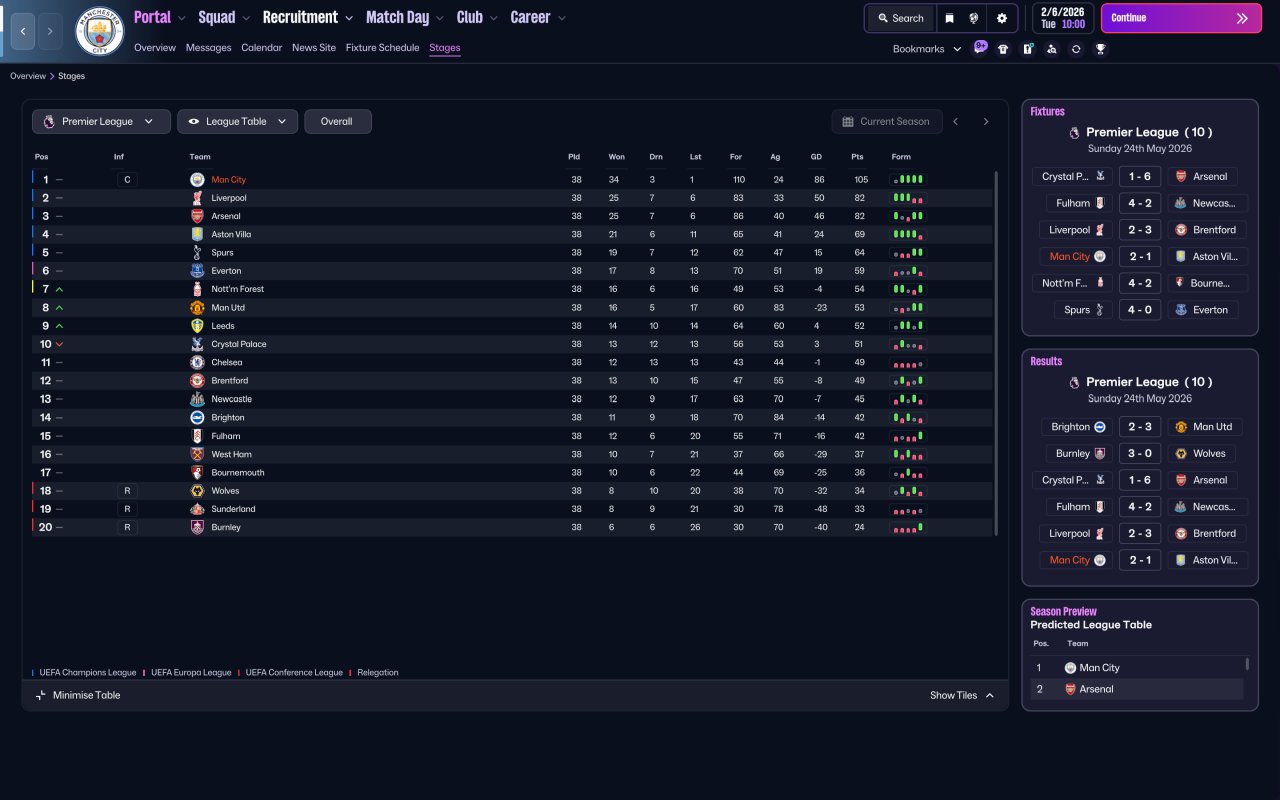The width and height of the screenshot is (1280, 800).
Task: Go to the next season arrow
Action: 986,122
